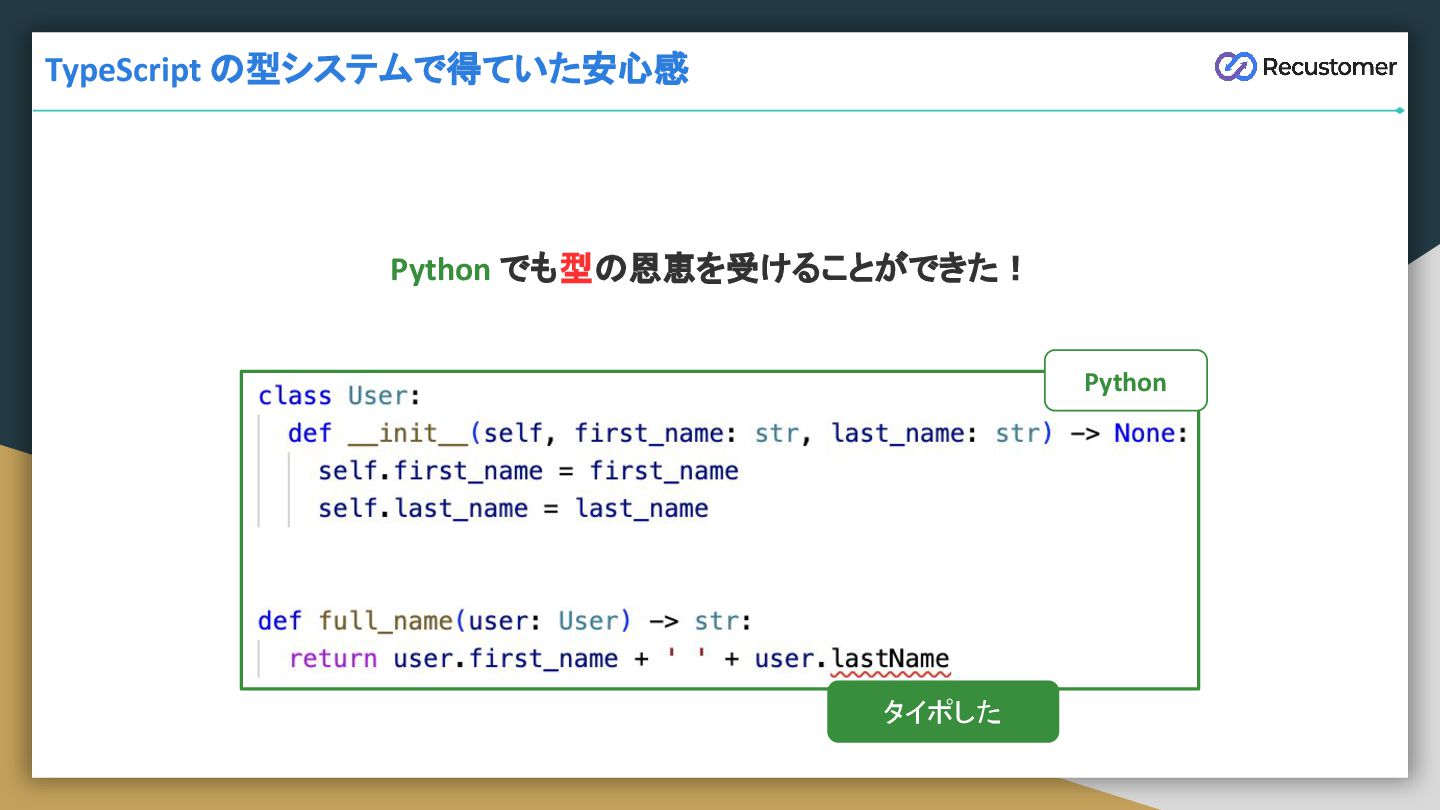Viewport: 1440px width, 810px height.
Task: Click "__init__" in the def line
Action: click(408, 434)
